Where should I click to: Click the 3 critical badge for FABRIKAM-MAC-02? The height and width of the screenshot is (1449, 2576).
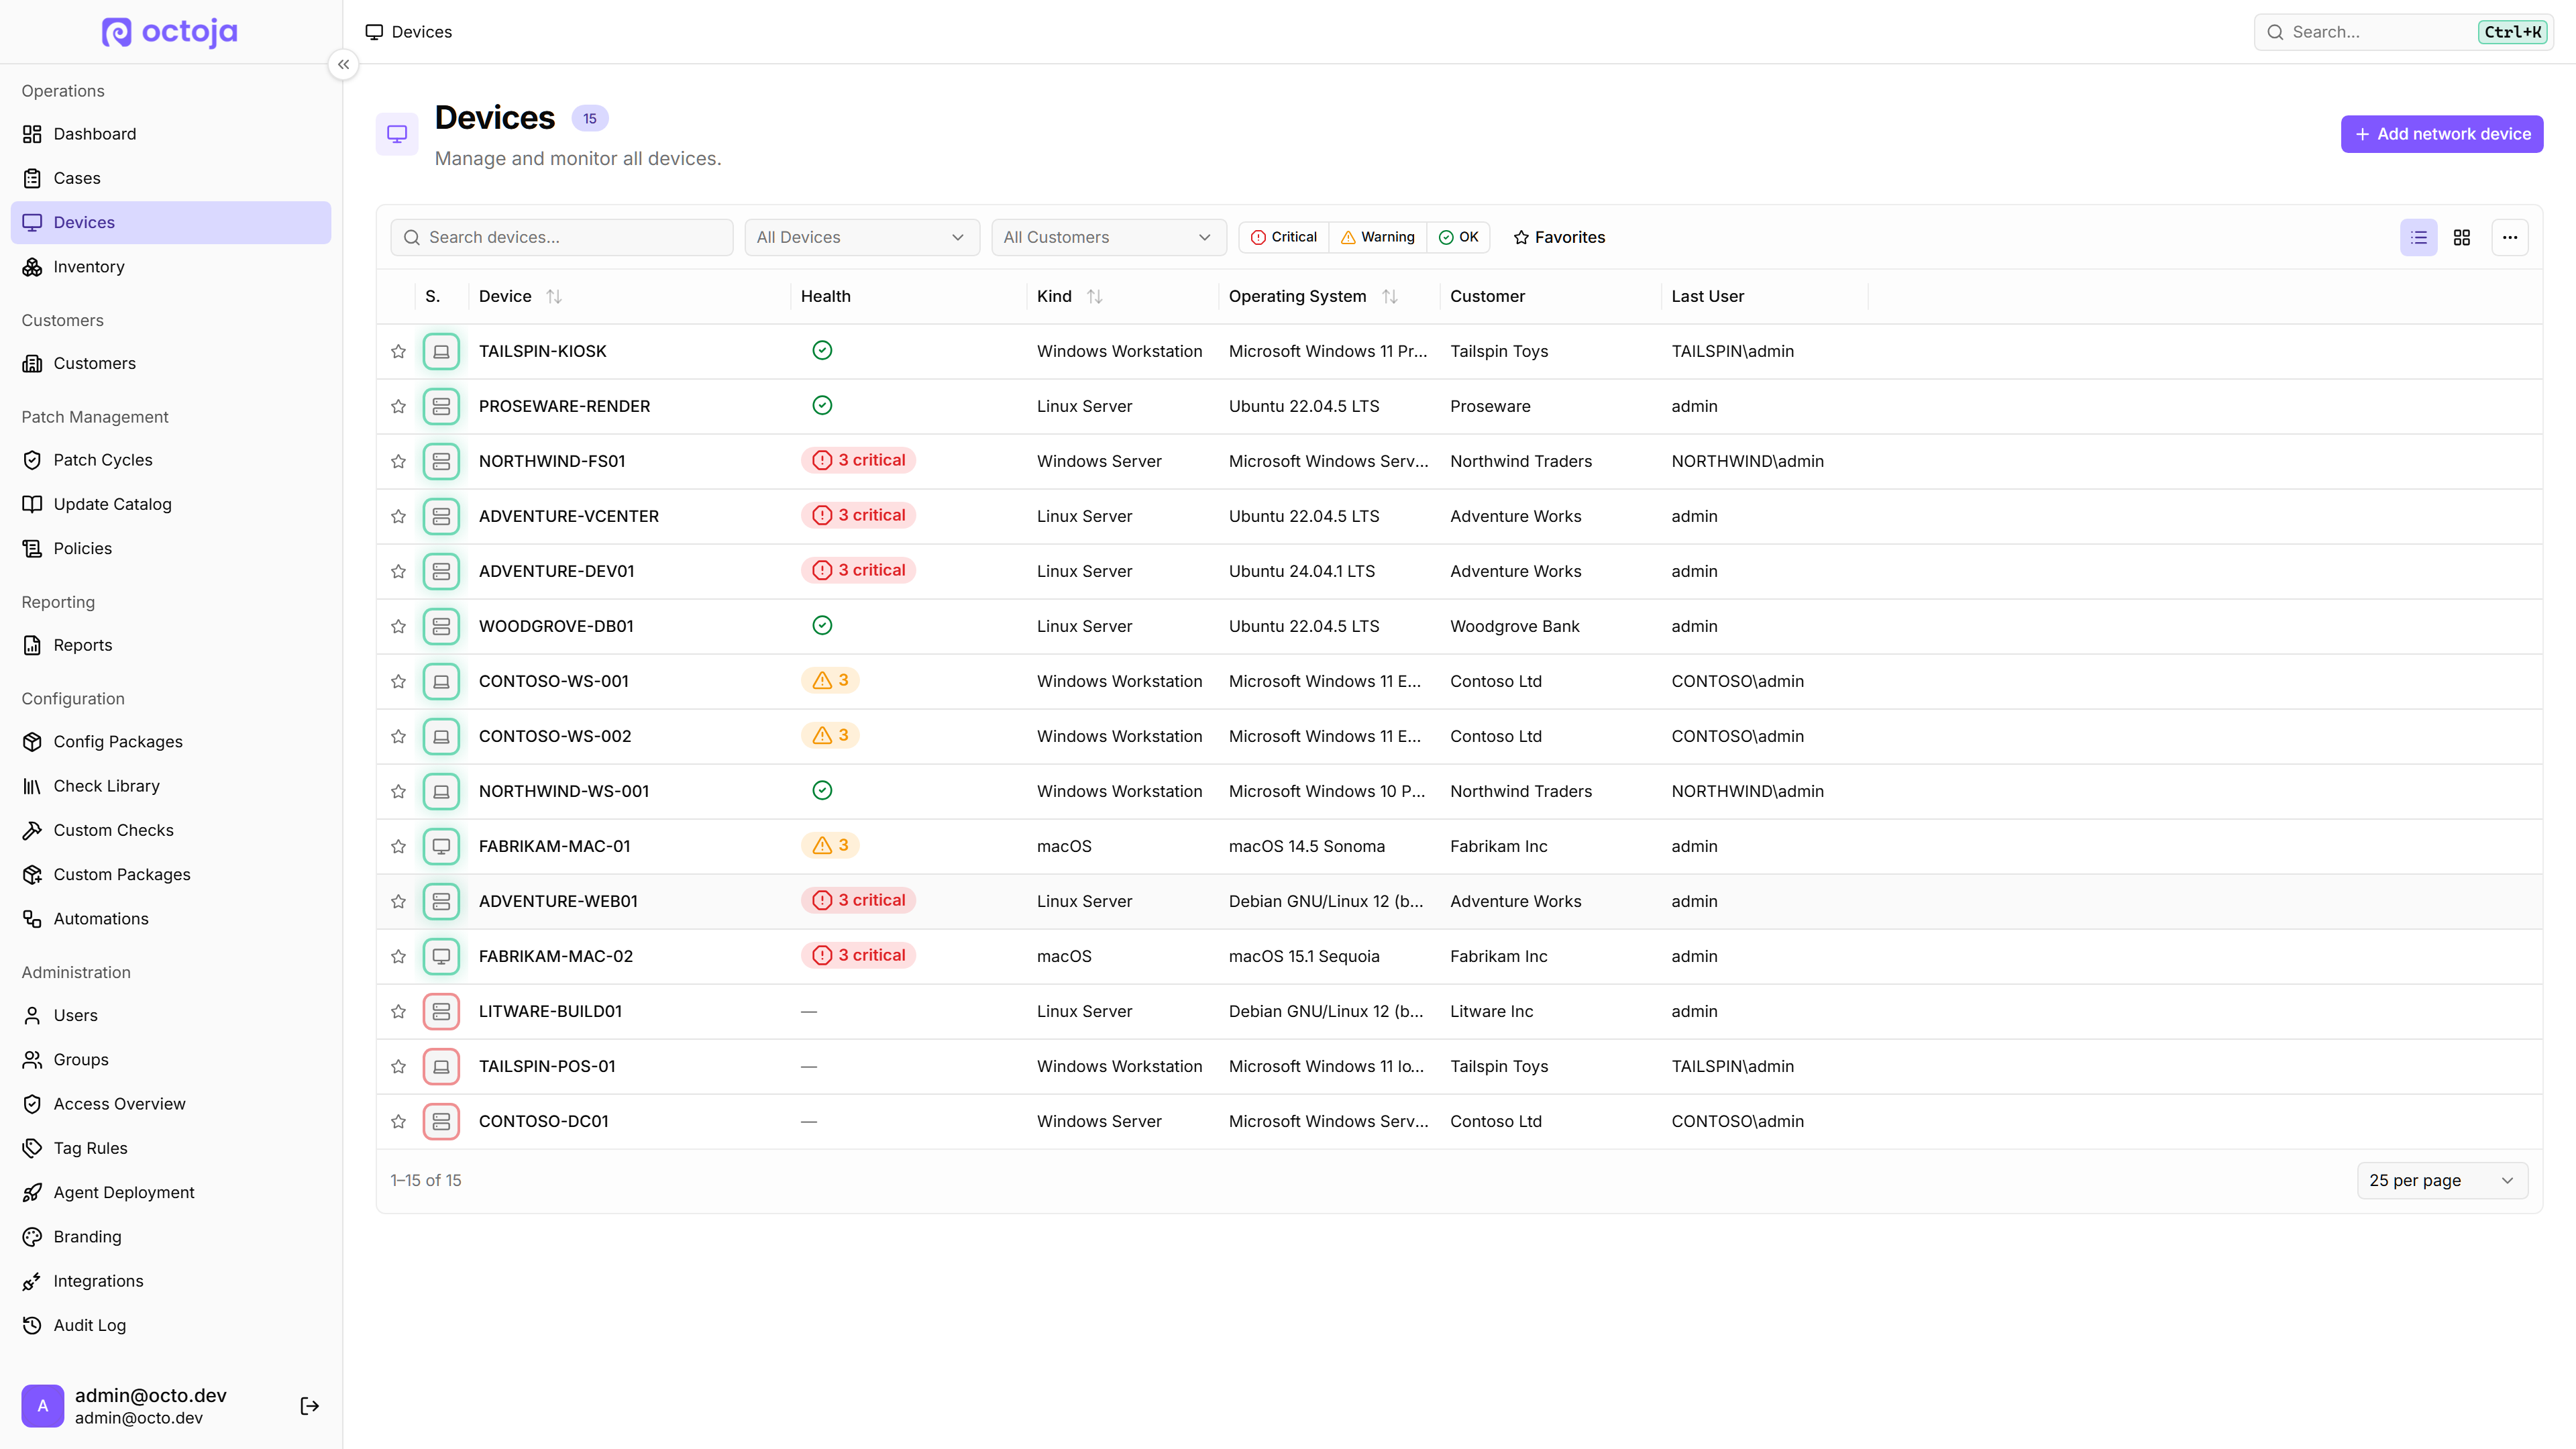[x=858, y=955]
